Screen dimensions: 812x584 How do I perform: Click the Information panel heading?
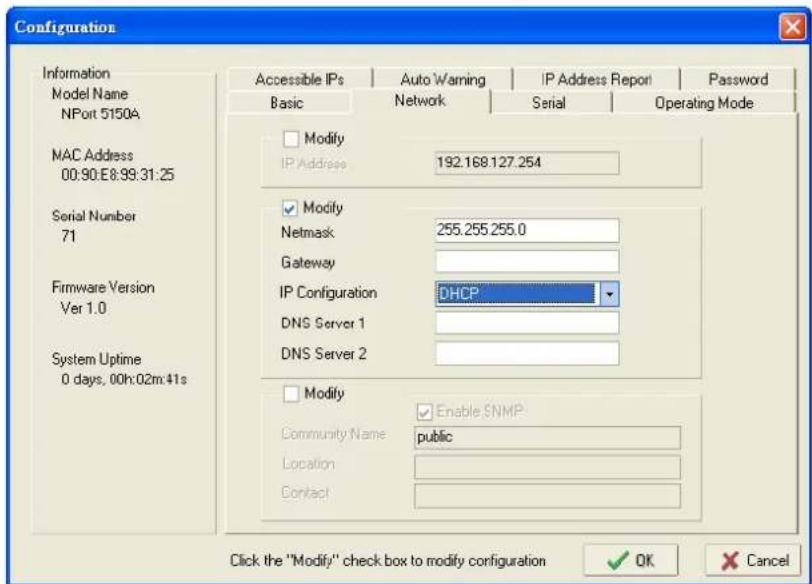[x=76, y=73]
